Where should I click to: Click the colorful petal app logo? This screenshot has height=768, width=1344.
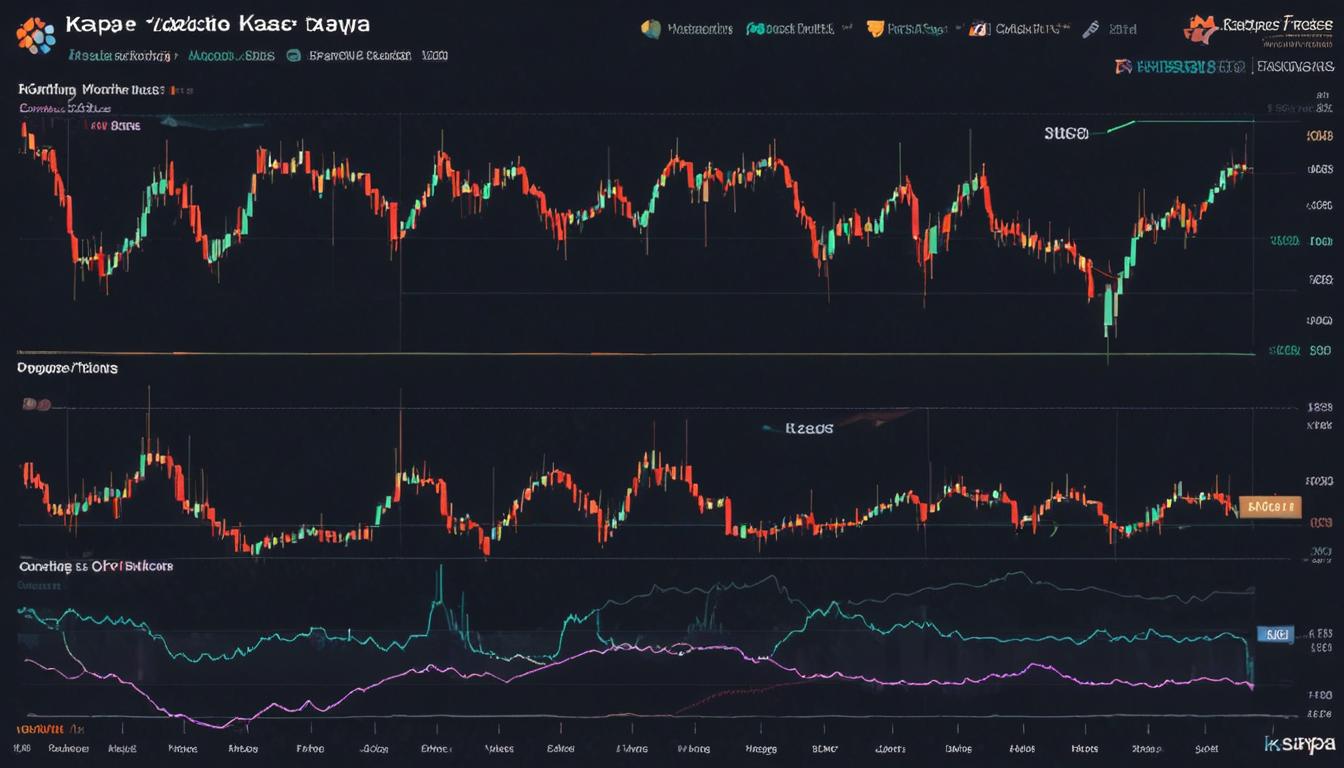[35, 32]
